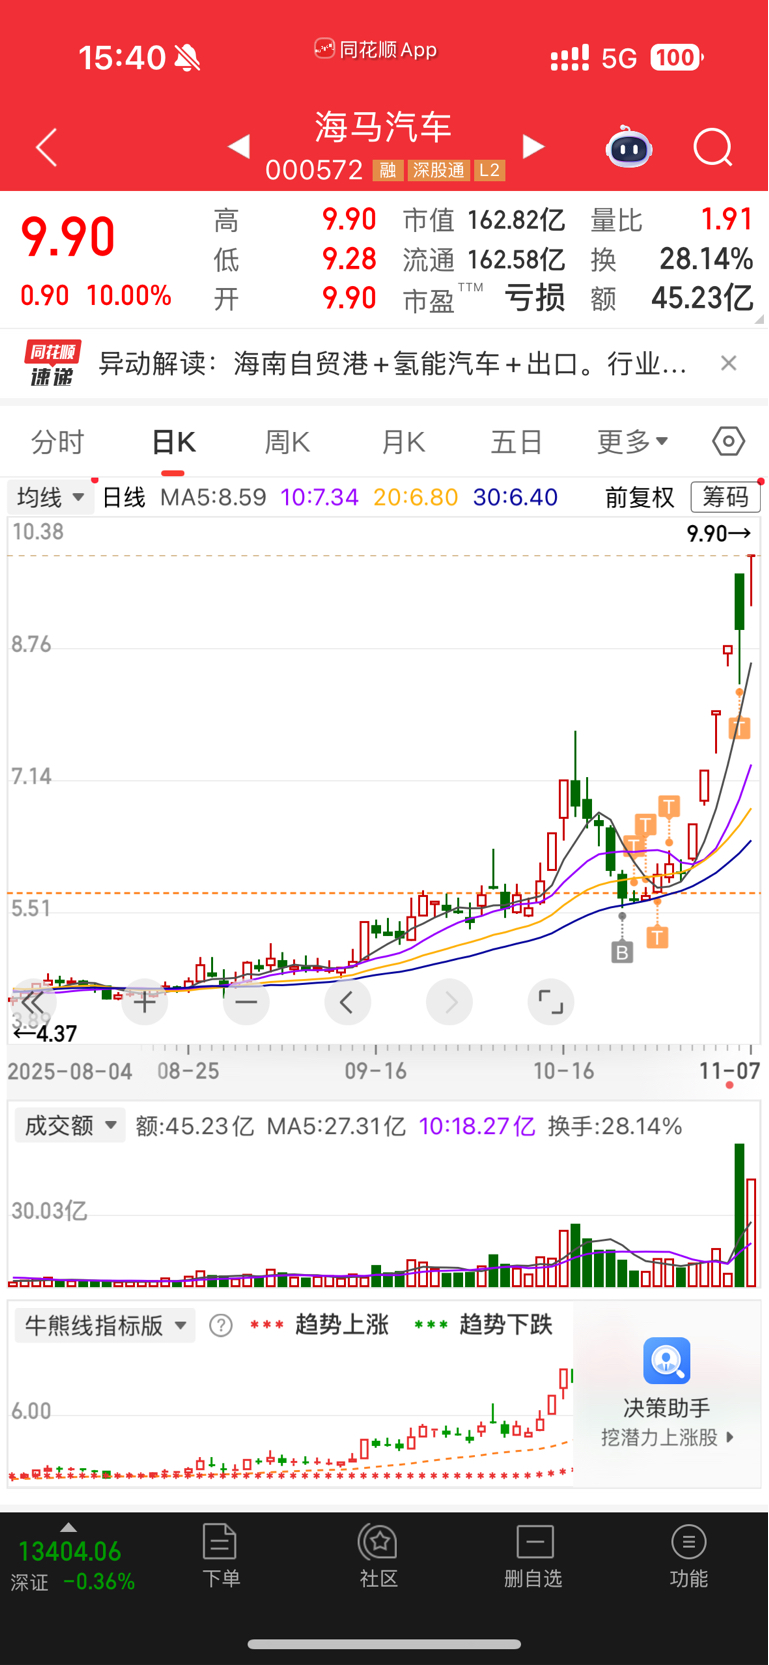Tap the tallest green volume bar
This screenshot has height=1665, width=769.
tap(740, 1215)
